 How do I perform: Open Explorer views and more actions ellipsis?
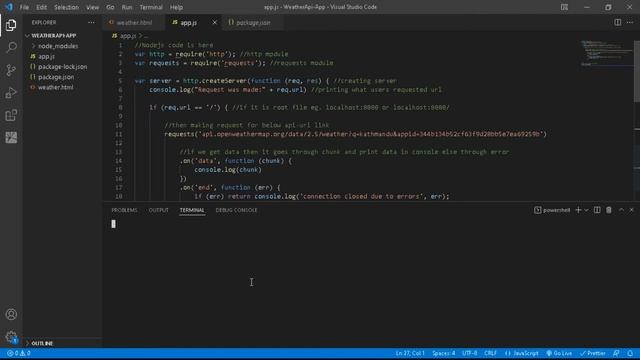coord(91,22)
